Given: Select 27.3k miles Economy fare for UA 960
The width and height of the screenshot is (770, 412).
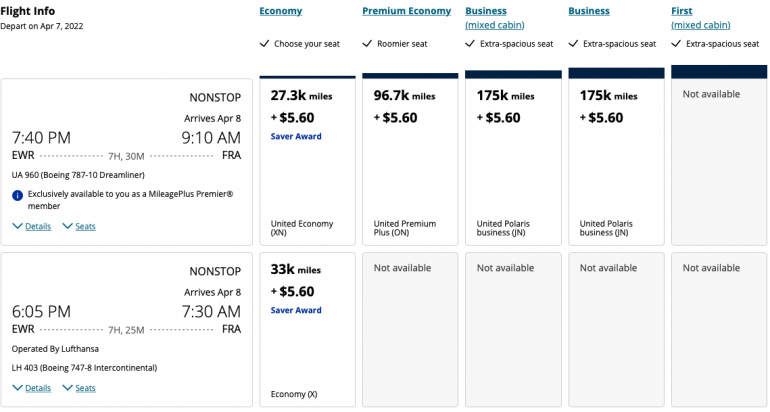Looking at the screenshot, I should [306, 160].
